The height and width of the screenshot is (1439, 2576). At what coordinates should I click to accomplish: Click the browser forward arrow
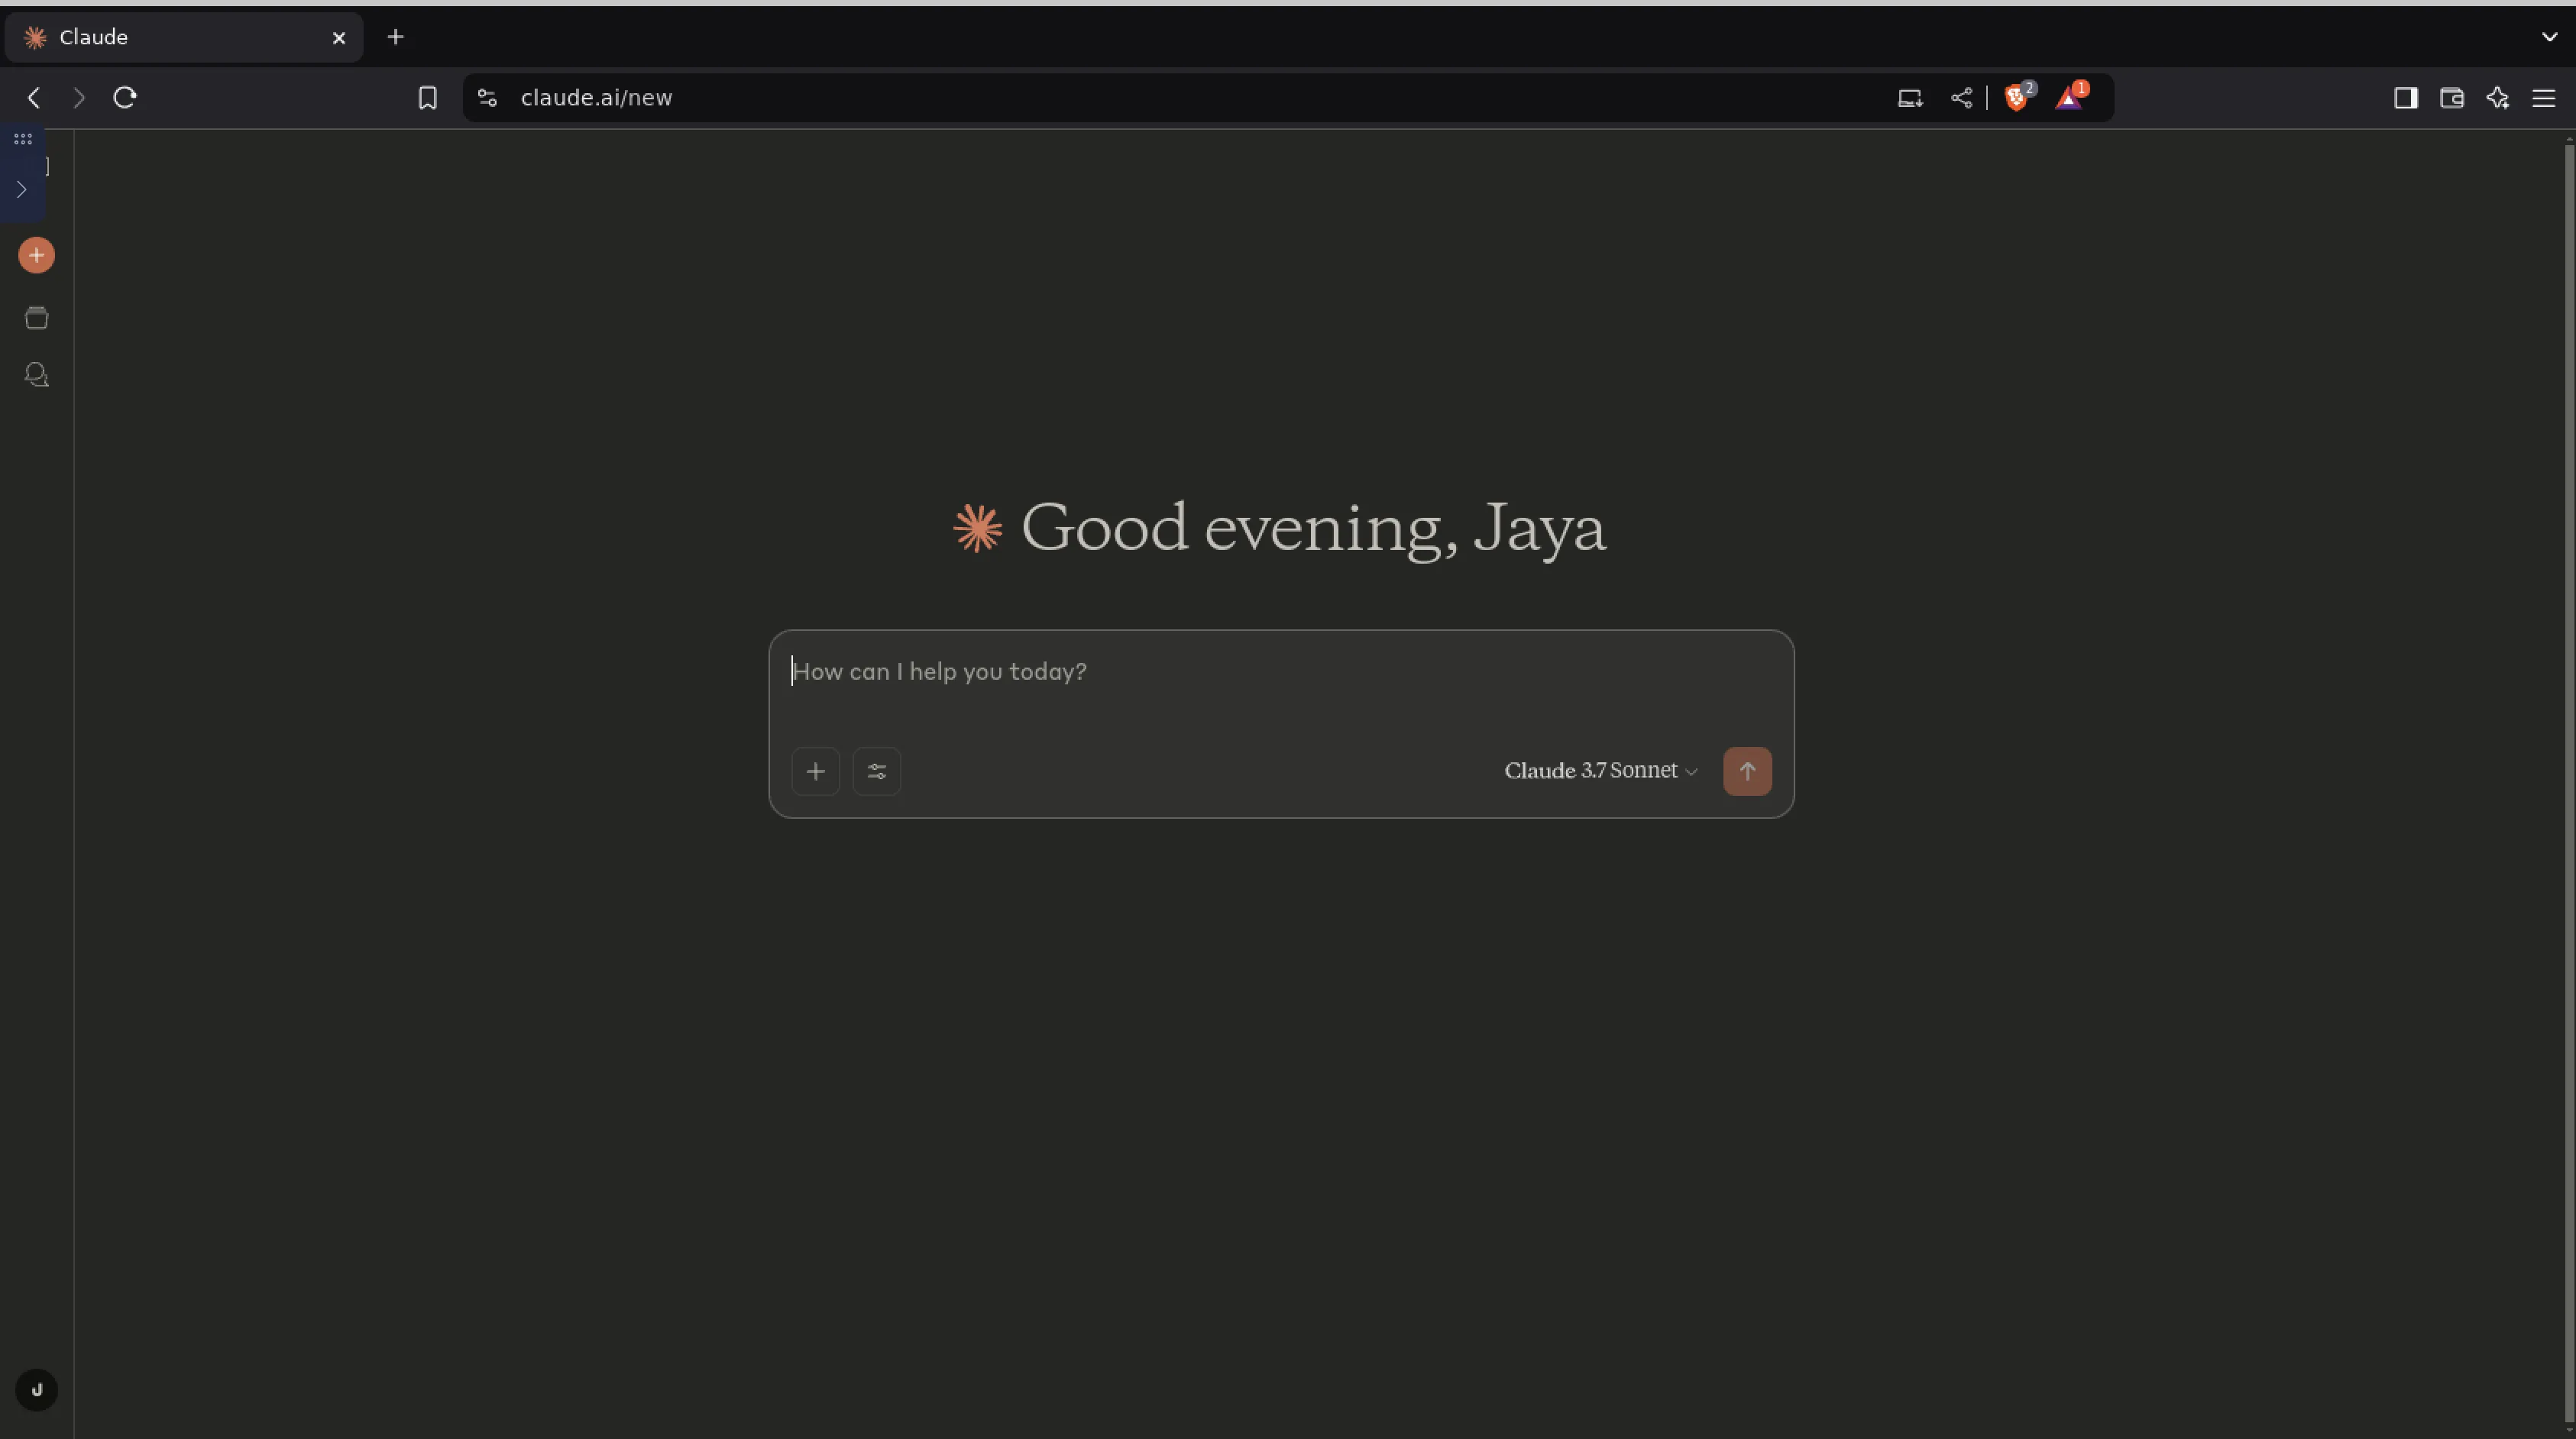(79, 98)
